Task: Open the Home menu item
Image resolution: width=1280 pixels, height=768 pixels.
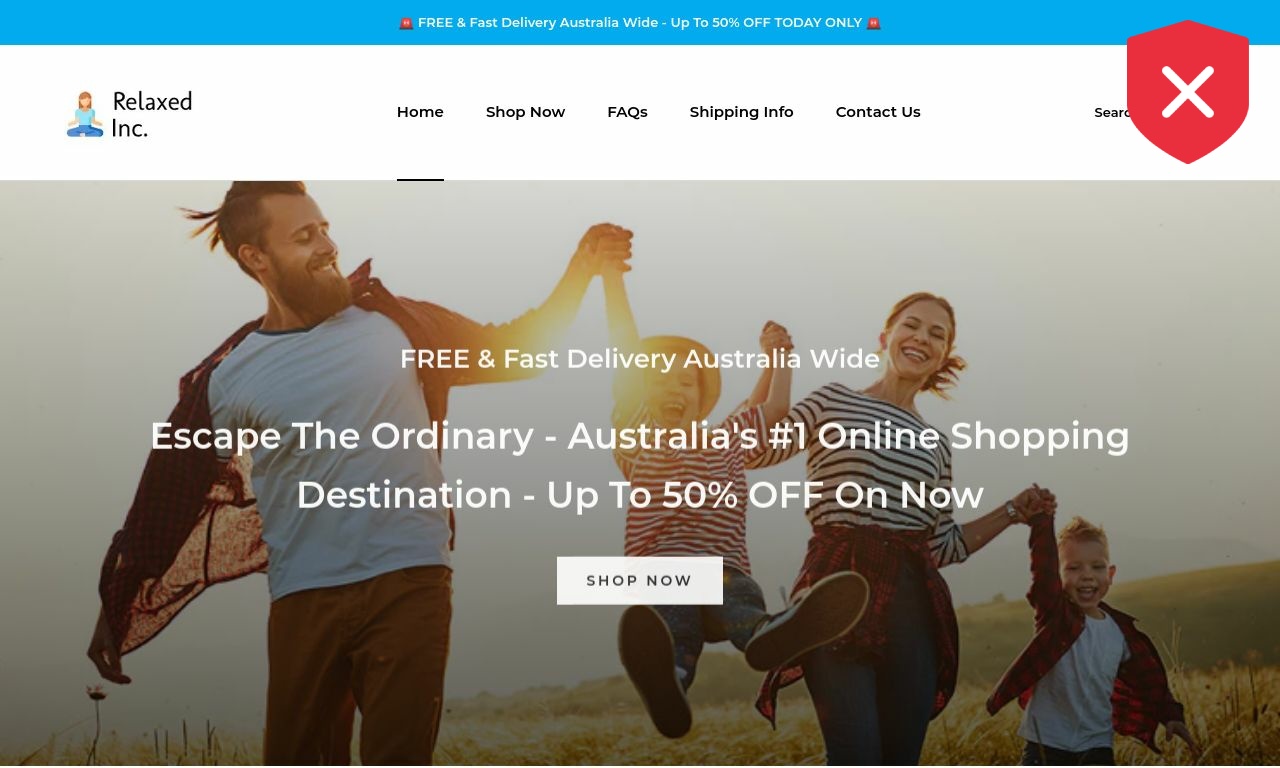Action: coord(420,112)
